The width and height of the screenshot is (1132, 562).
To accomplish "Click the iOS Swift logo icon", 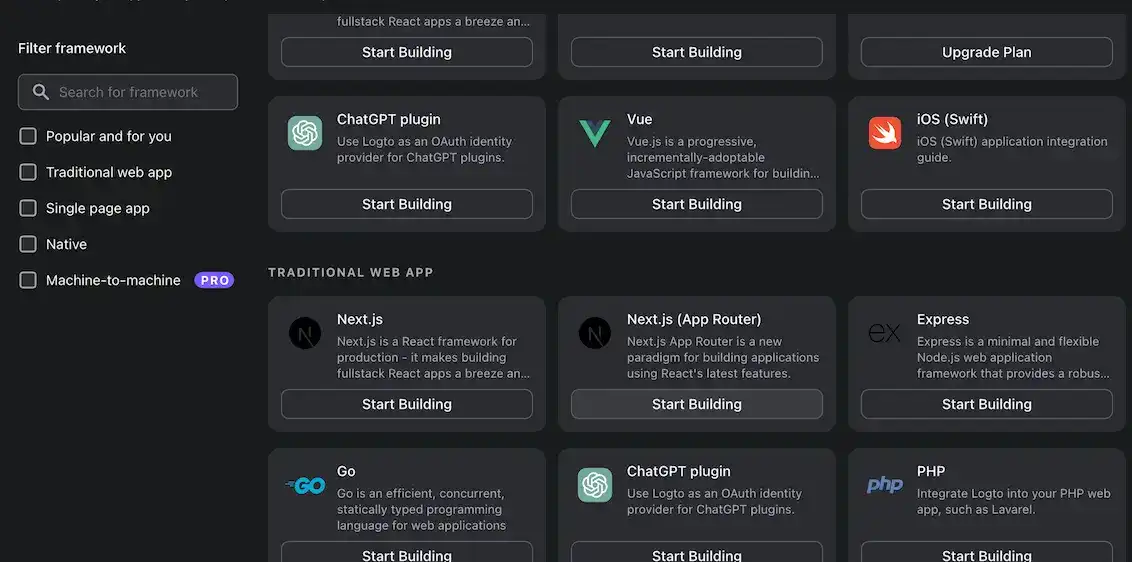I will [885, 133].
